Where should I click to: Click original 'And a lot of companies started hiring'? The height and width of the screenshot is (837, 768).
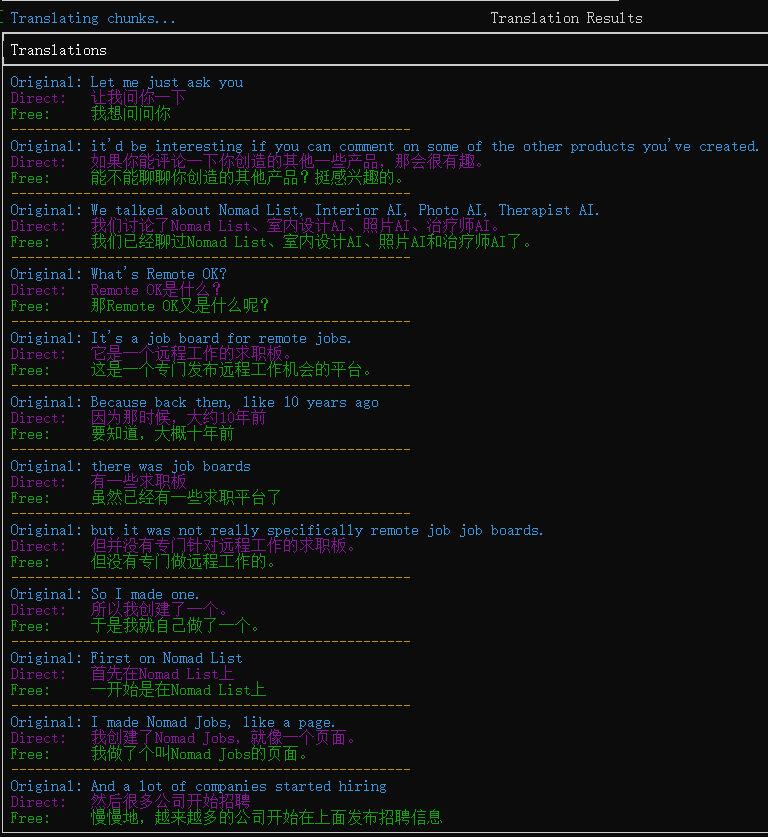(x=239, y=787)
